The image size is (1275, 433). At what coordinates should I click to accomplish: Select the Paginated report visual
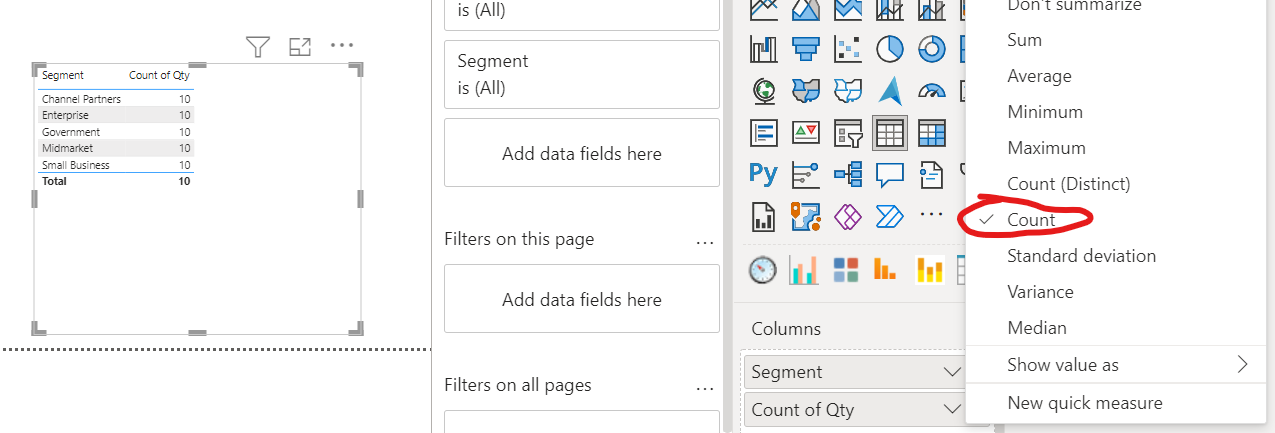pos(764,216)
